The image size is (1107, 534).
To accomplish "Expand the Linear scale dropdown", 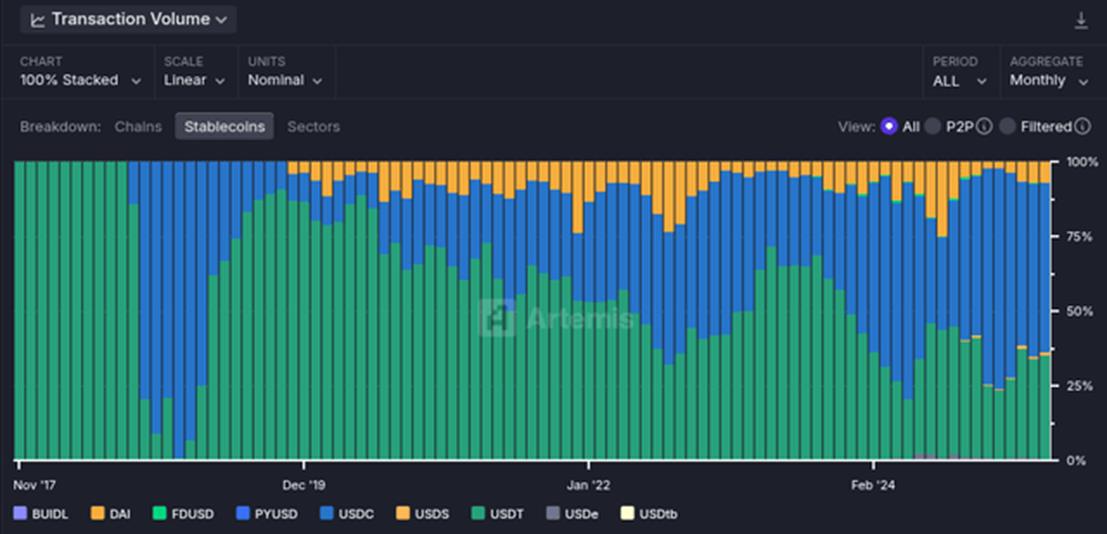I will [193, 80].
